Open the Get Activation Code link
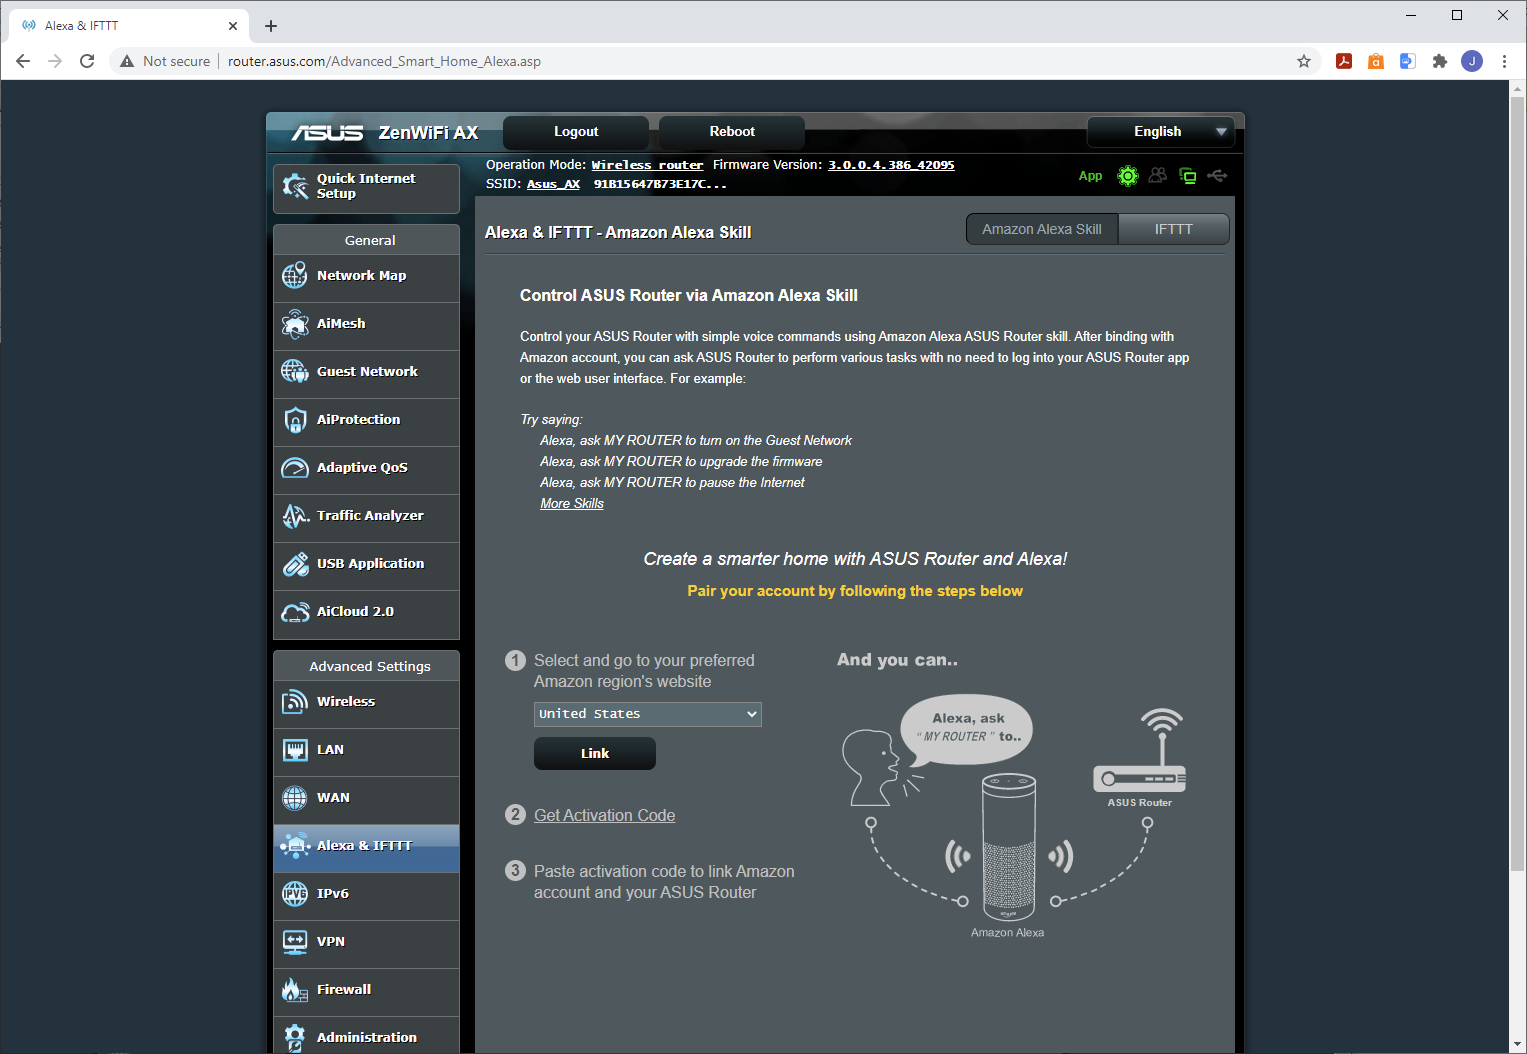The height and width of the screenshot is (1054, 1527). coord(604,815)
